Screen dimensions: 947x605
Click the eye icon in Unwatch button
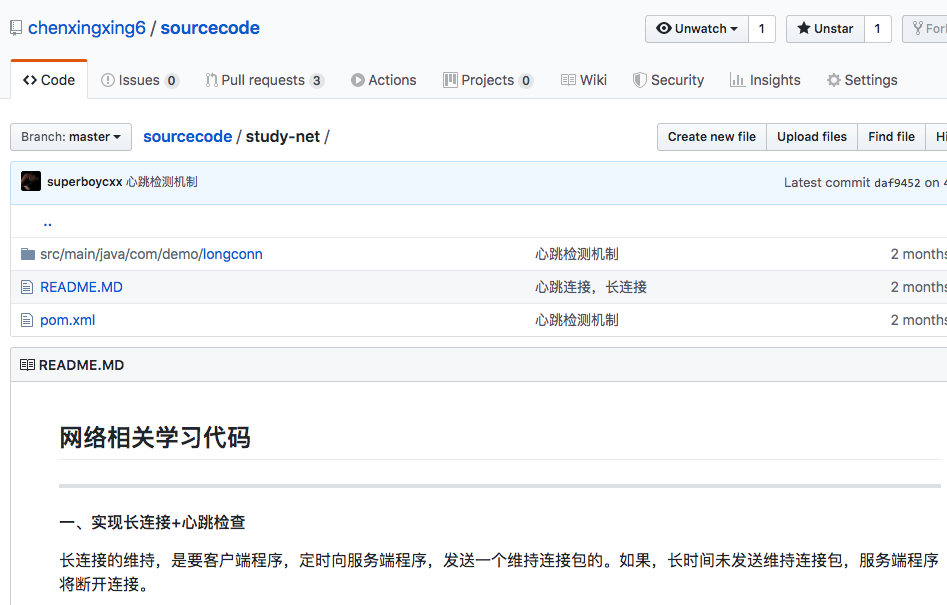(x=664, y=28)
